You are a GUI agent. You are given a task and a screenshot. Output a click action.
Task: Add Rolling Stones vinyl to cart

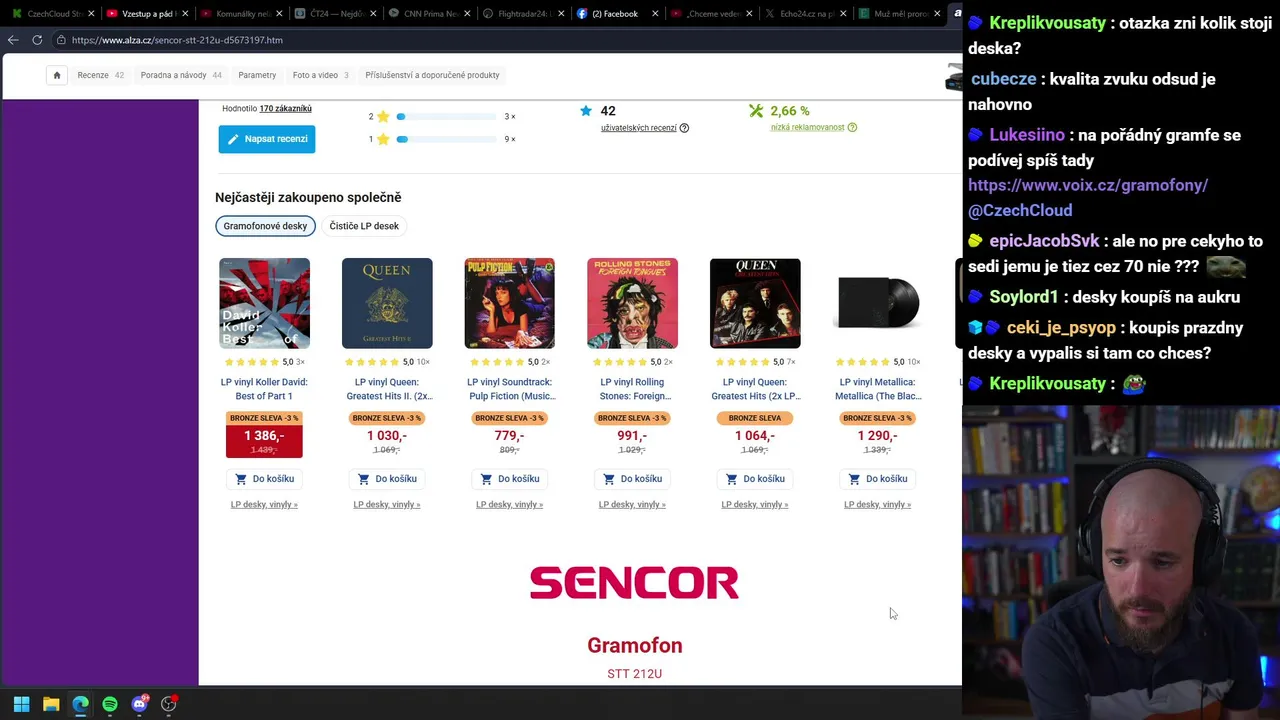[x=632, y=479]
